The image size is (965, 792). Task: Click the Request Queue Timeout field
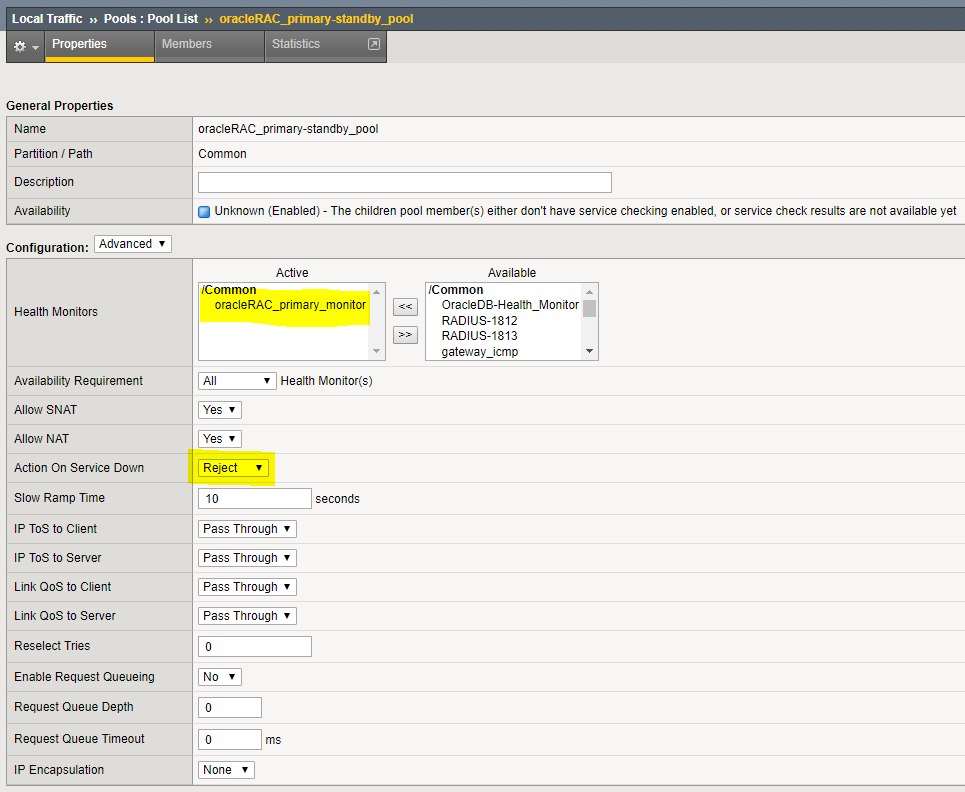tap(230, 739)
